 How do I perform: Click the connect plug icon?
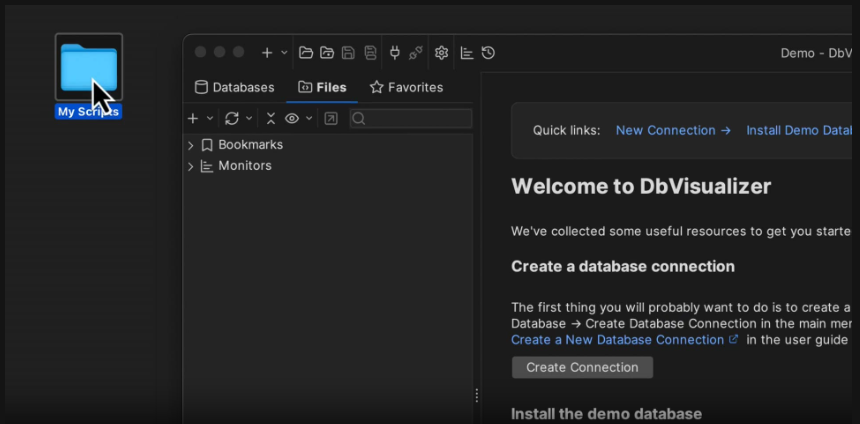pos(394,53)
